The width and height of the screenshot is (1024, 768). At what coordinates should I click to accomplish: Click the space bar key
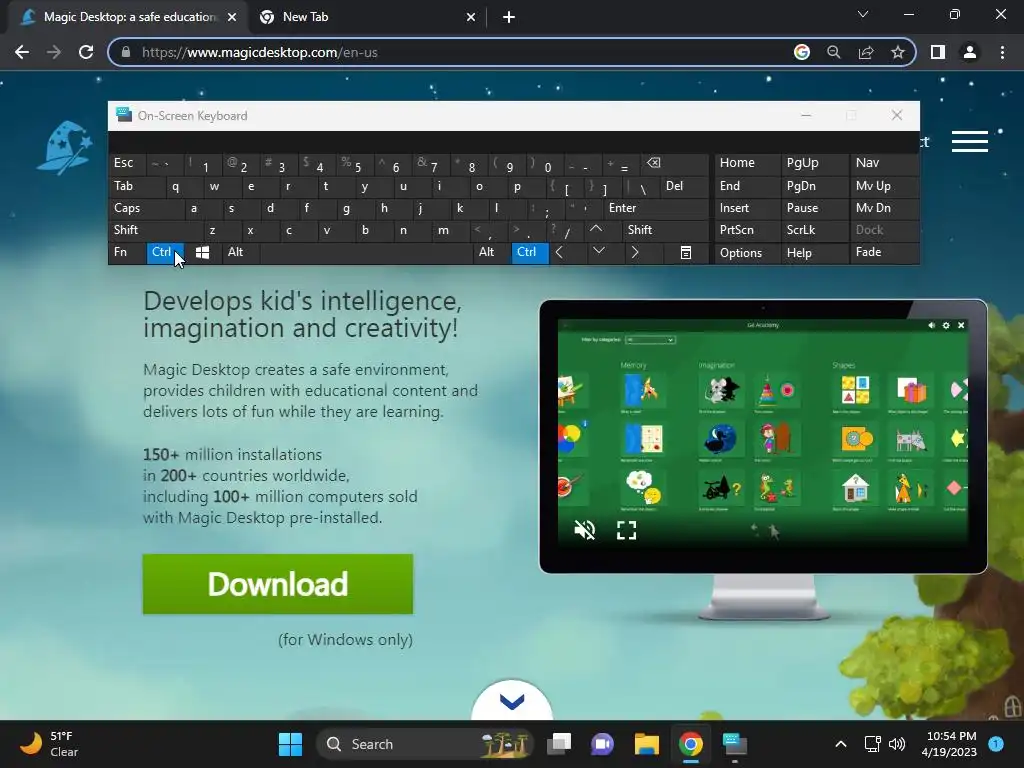coord(366,253)
